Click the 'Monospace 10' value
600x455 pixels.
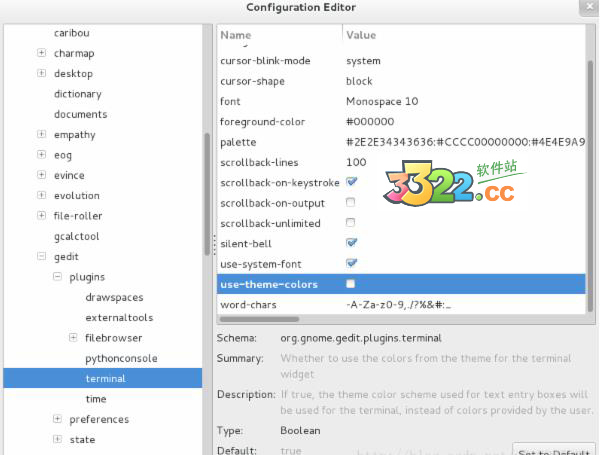pos(382,101)
